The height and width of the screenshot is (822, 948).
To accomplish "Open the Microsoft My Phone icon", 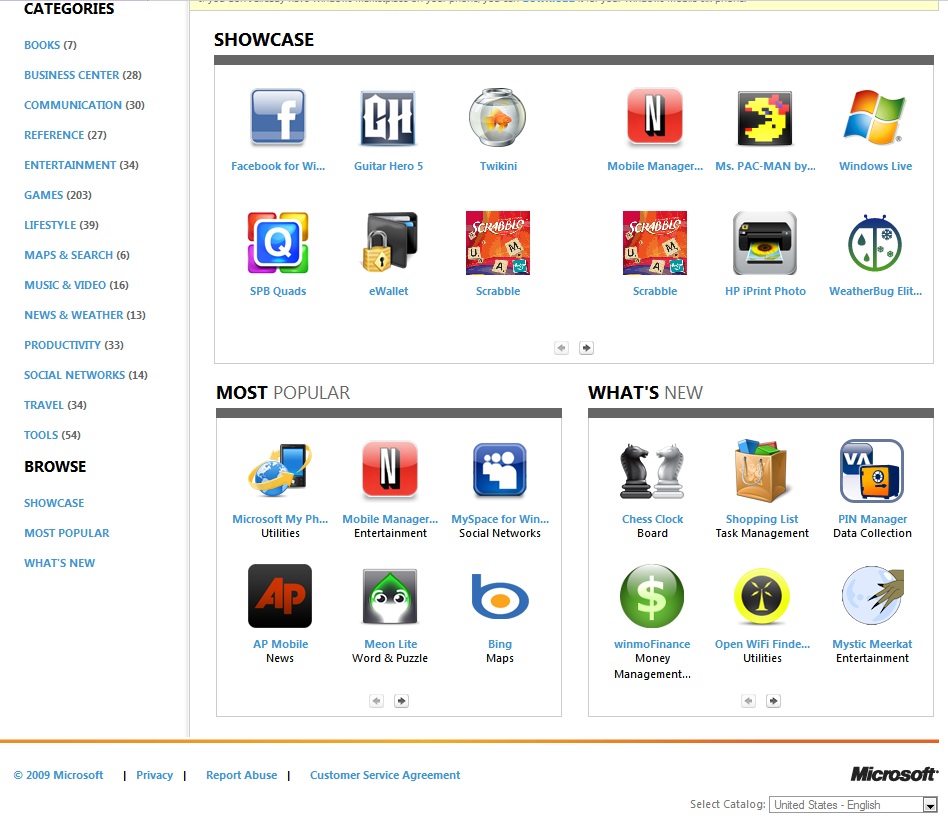I will pos(280,471).
